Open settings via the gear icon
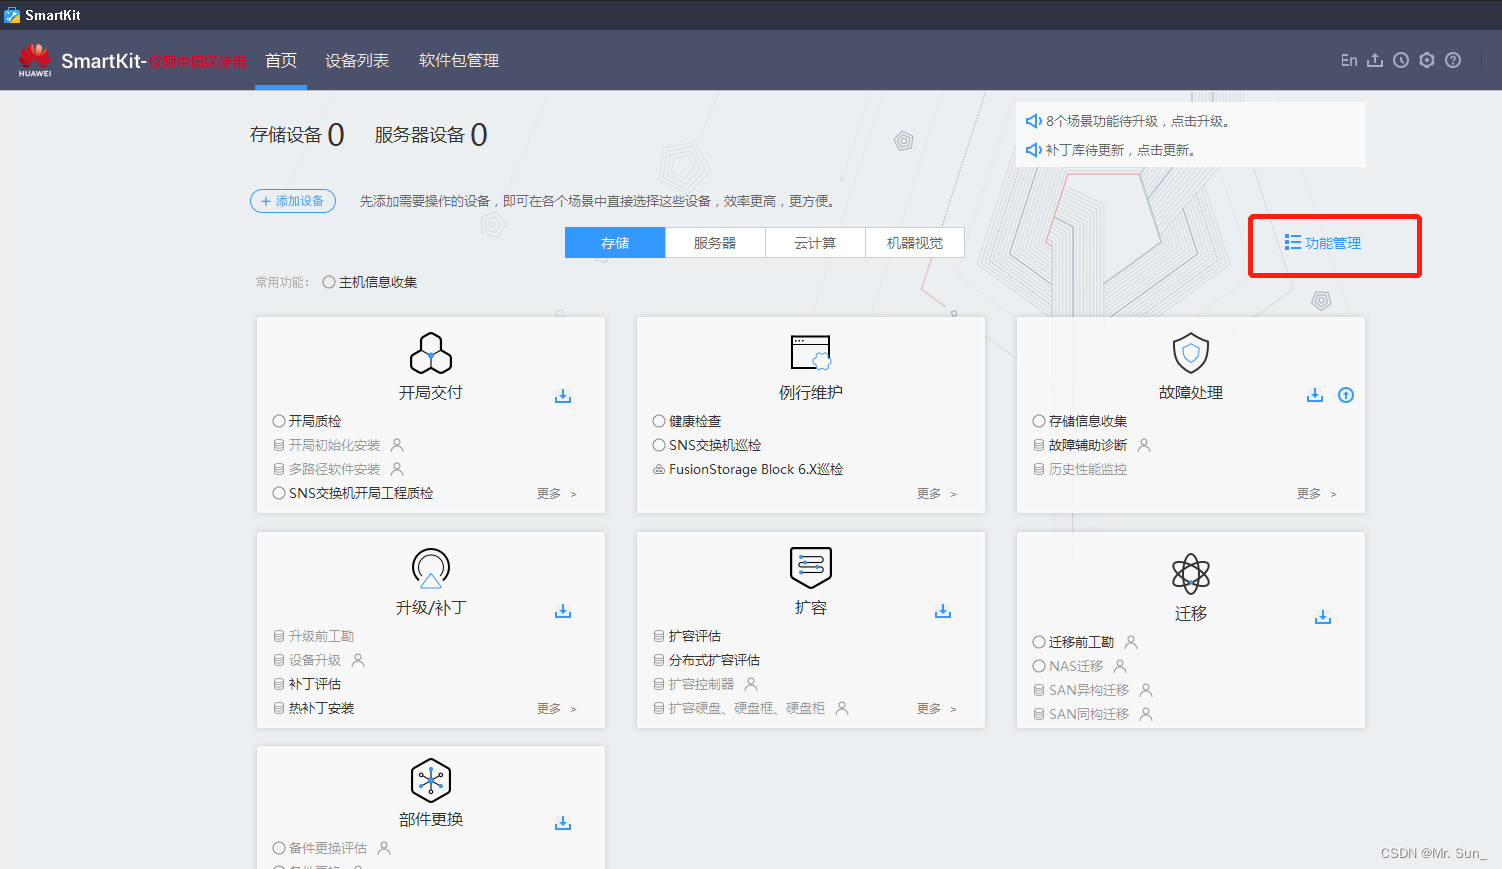The height and width of the screenshot is (869, 1502). [1427, 60]
